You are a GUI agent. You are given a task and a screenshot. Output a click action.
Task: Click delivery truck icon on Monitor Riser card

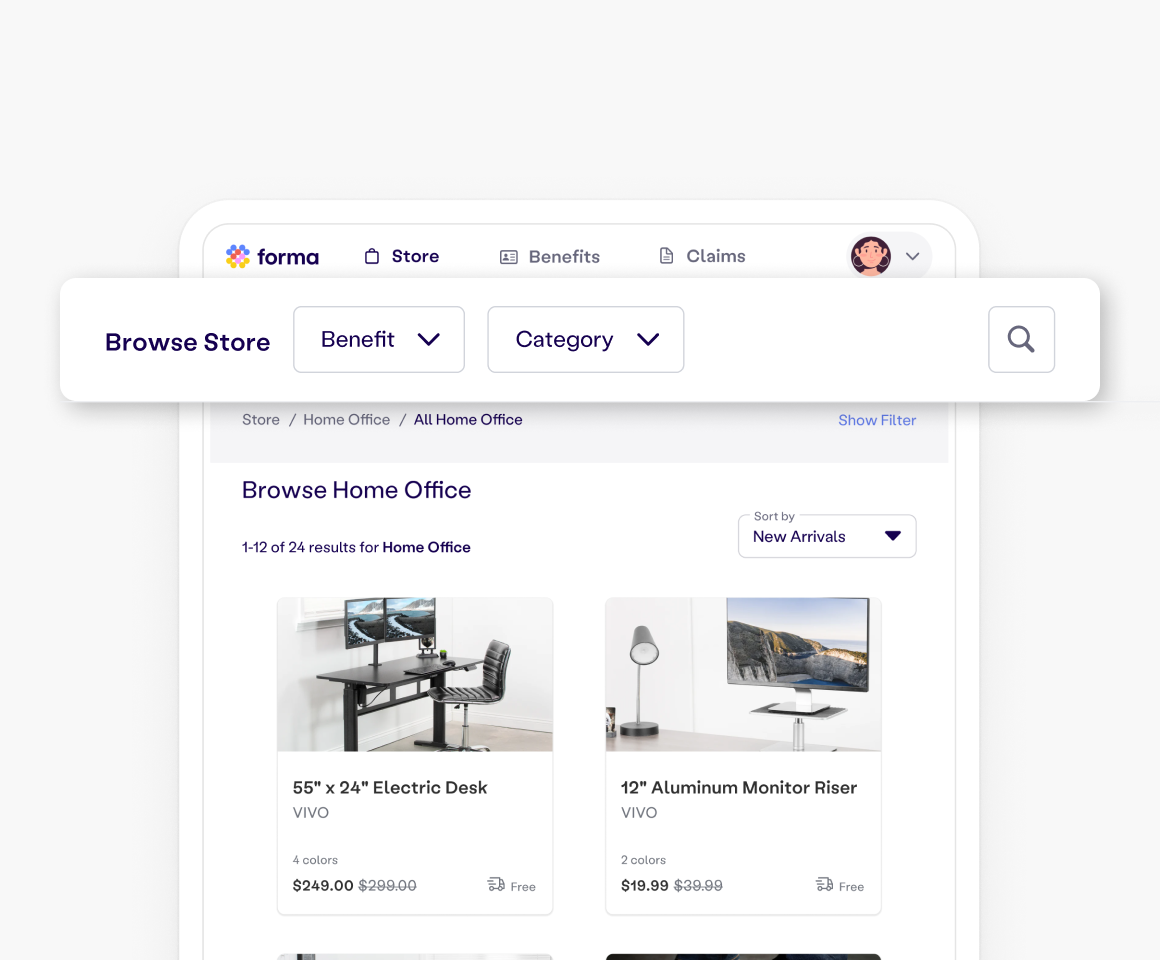pyautogui.click(x=824, y=884)
